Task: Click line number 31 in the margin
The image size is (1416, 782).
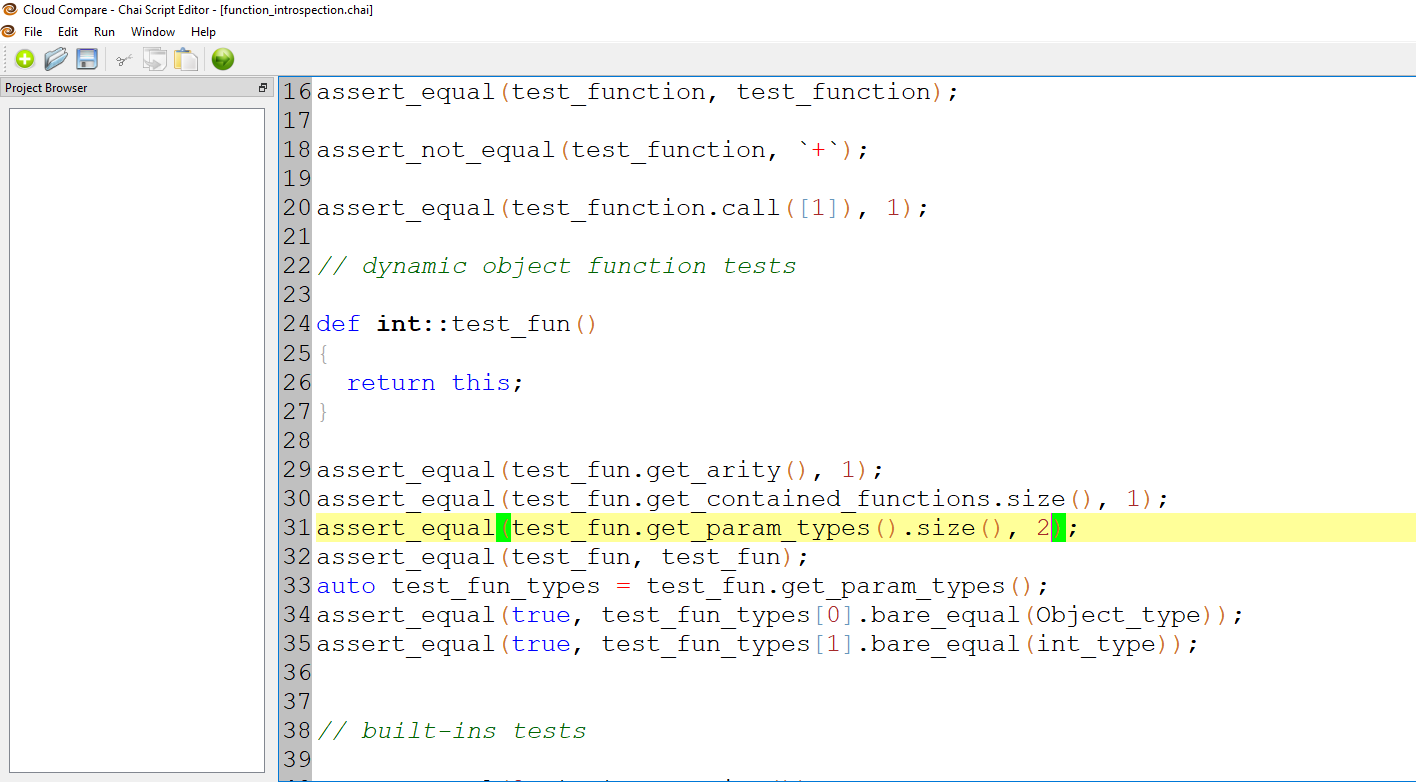Action: click(297, 528)
